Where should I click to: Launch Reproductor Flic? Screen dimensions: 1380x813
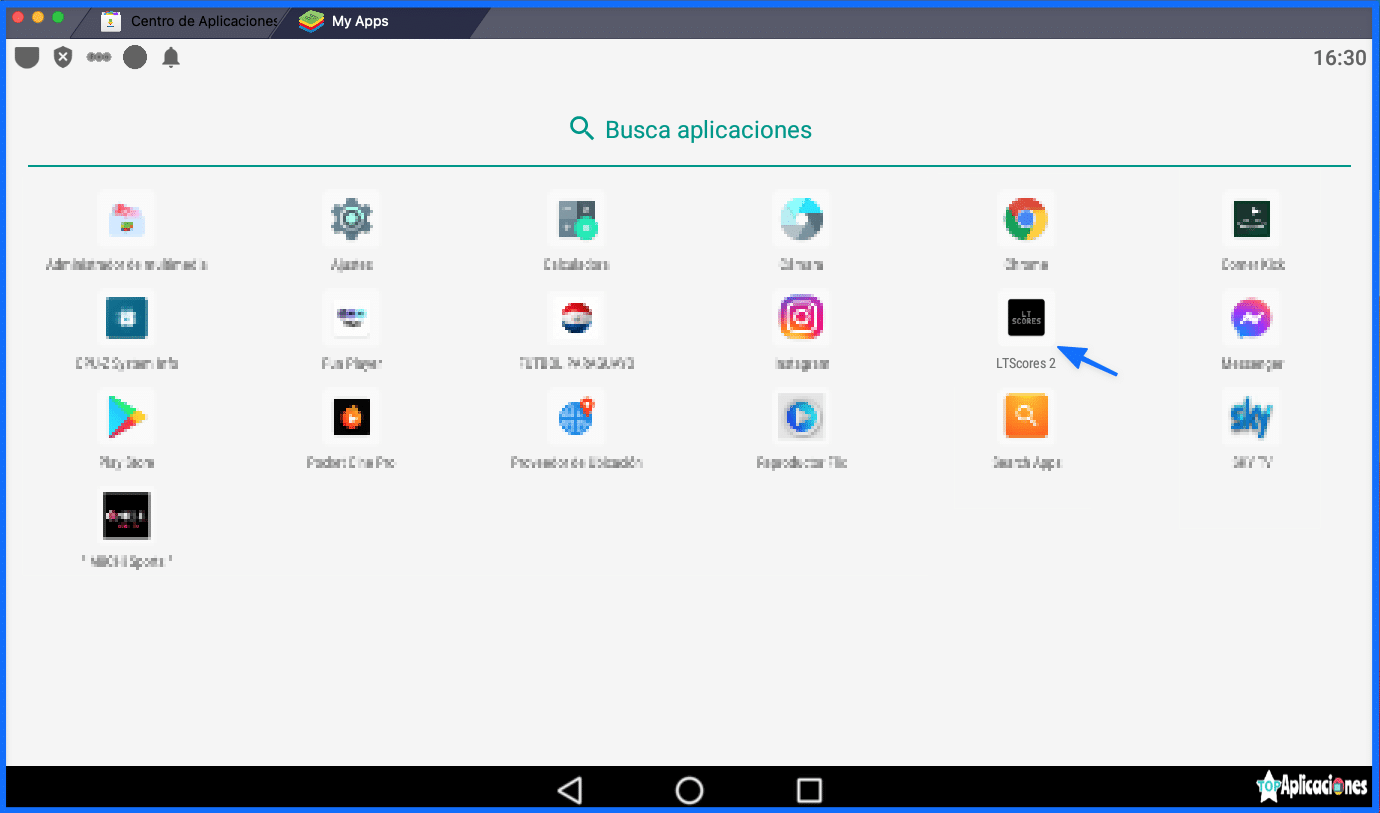(801, 416)
